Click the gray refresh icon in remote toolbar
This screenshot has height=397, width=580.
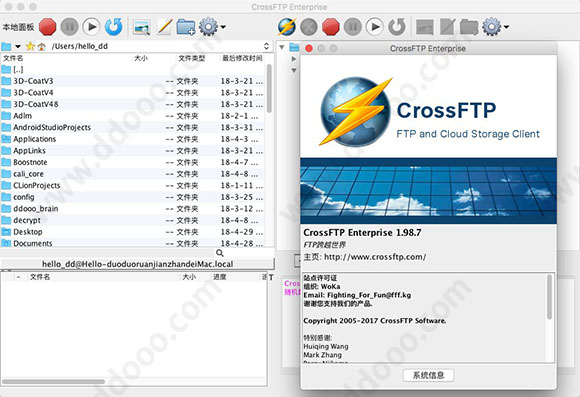(397, 27)
